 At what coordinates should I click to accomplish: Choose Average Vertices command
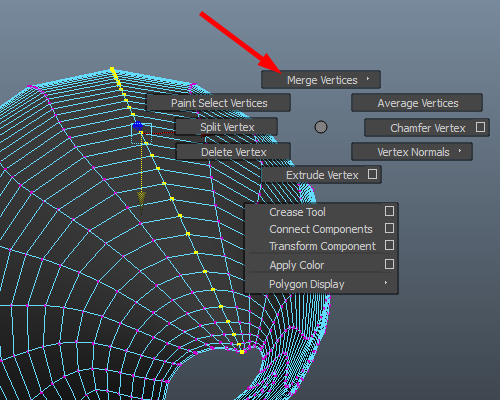coord(417,103)
